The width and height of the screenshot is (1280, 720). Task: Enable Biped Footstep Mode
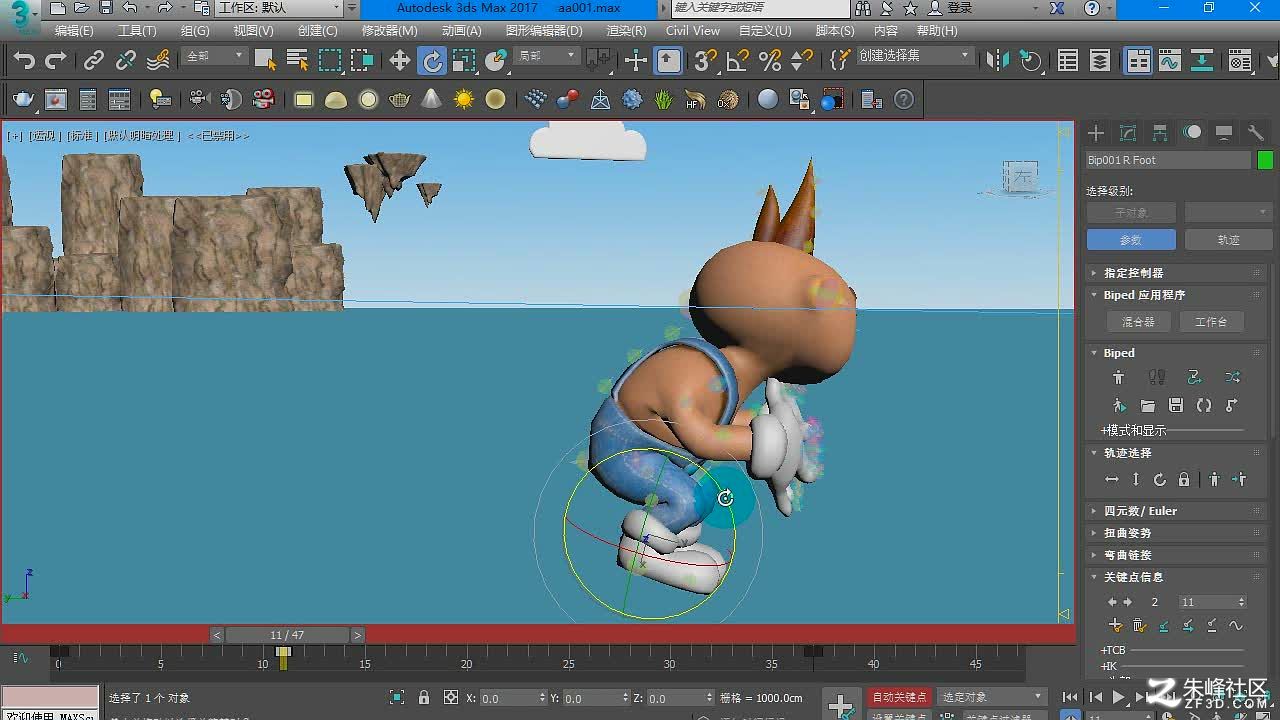click(x=1157, y=377)
